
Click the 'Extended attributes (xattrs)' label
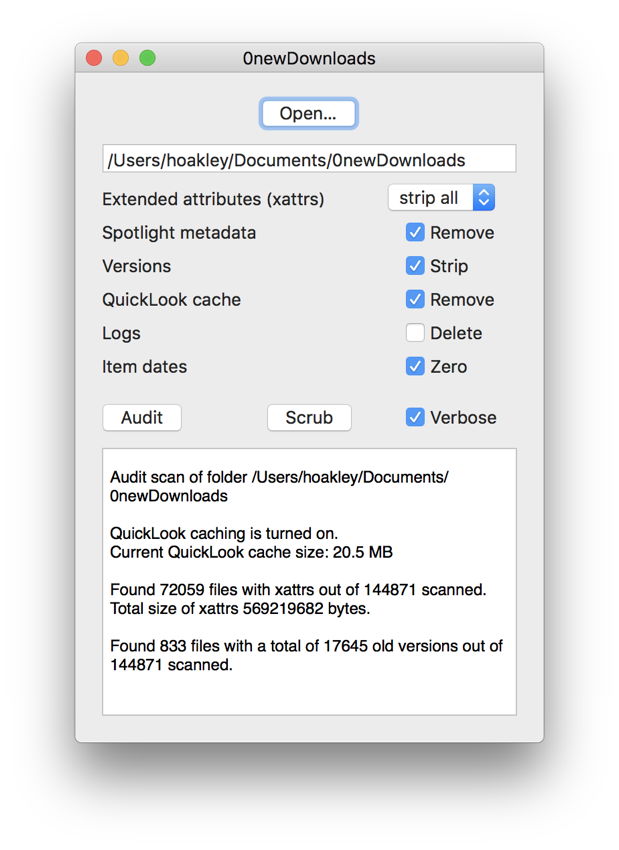tap(213, 199)
